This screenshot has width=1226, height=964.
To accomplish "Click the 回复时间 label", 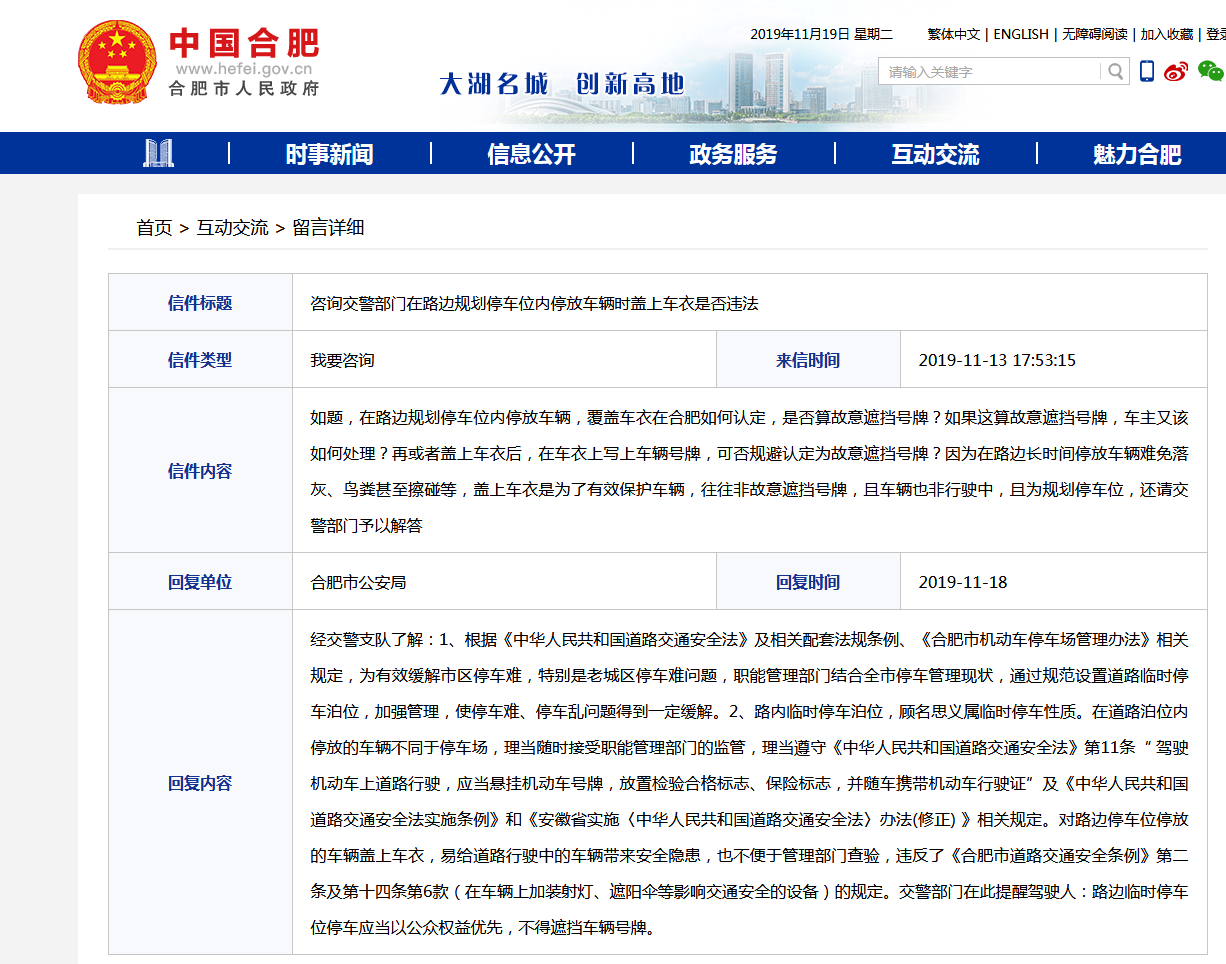I will [808, 582].
